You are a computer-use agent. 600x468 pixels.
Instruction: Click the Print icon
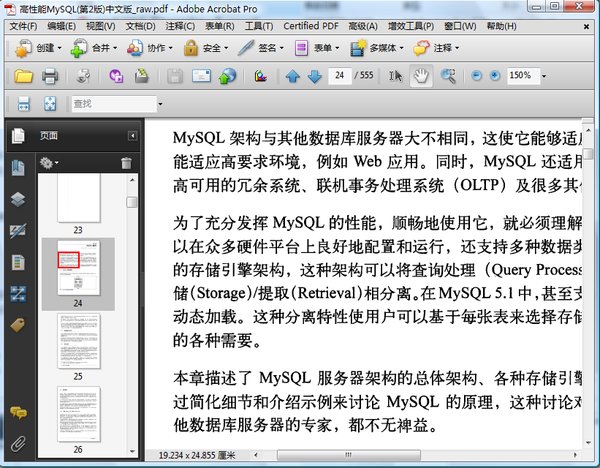coord(50,76)
